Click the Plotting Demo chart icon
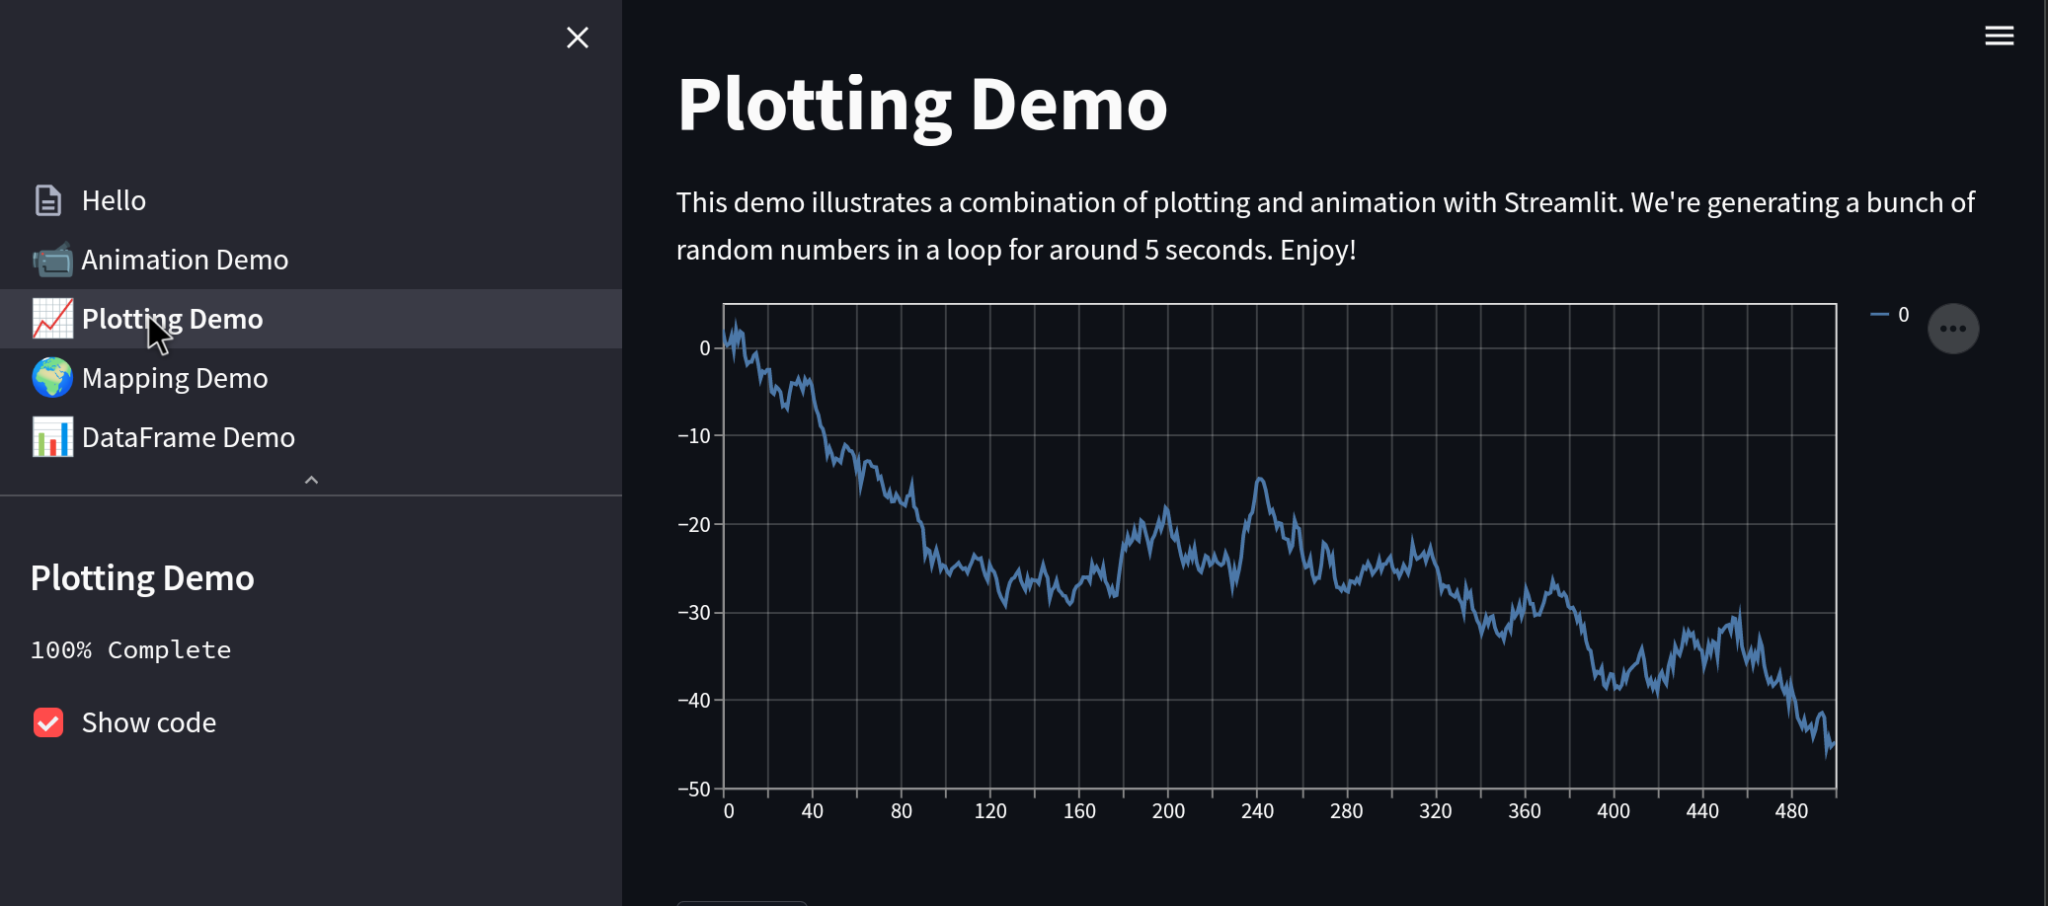The width and height of the screenshot is (2048, 906). (x=52, y=319)
